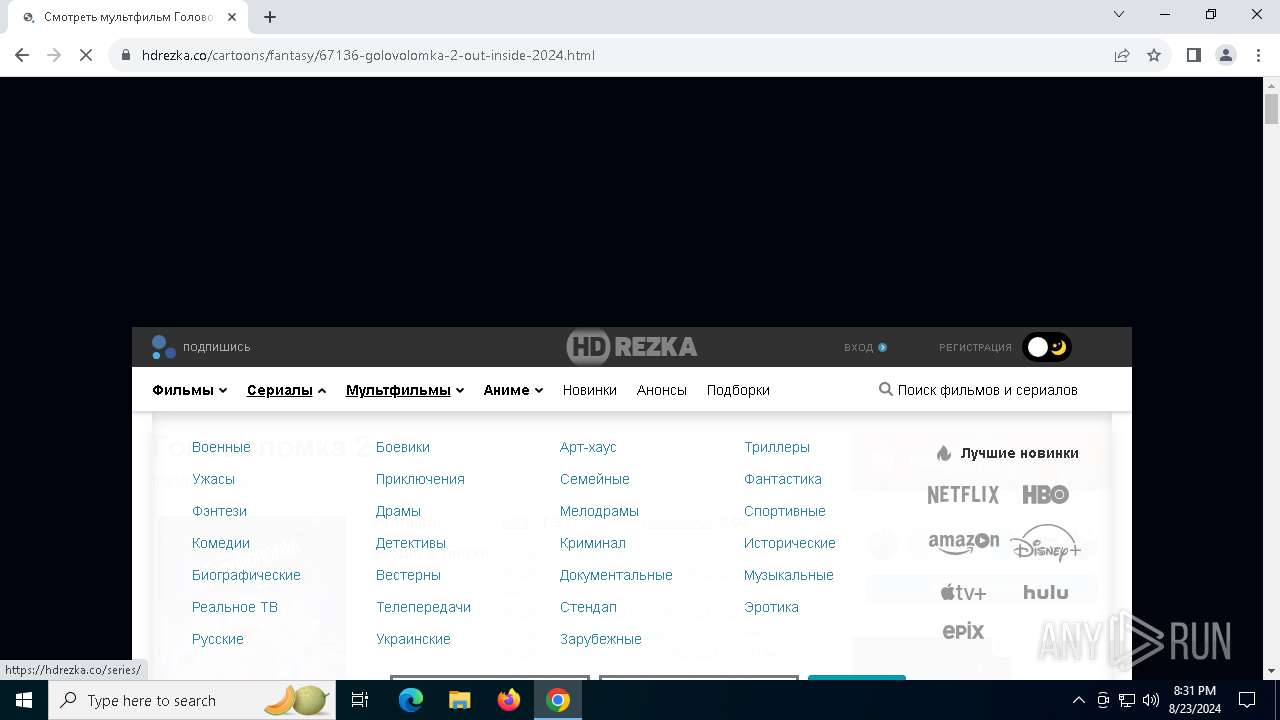
Task: Go back with browser back arrow
Action: [22, 55]
